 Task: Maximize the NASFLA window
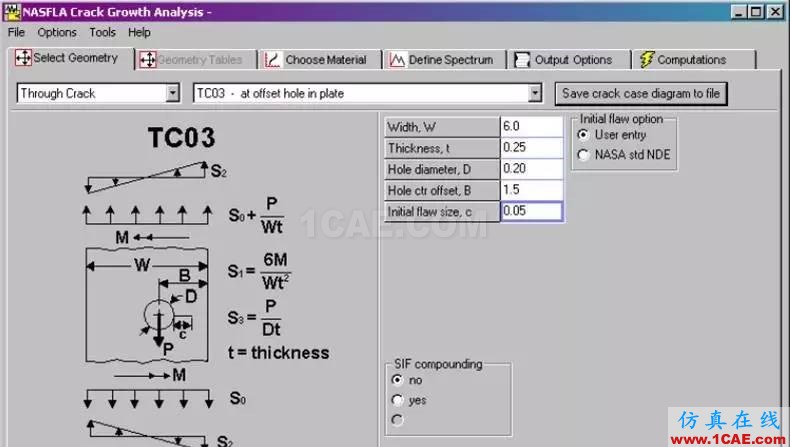click(756, 12)
